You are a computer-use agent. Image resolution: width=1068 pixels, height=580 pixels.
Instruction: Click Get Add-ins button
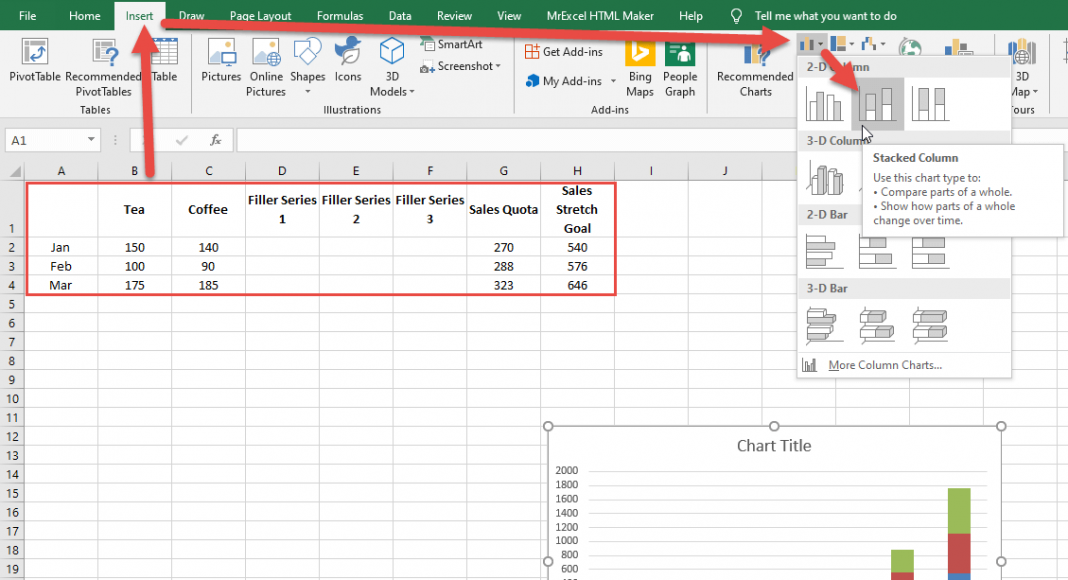(x=564, y=52)
